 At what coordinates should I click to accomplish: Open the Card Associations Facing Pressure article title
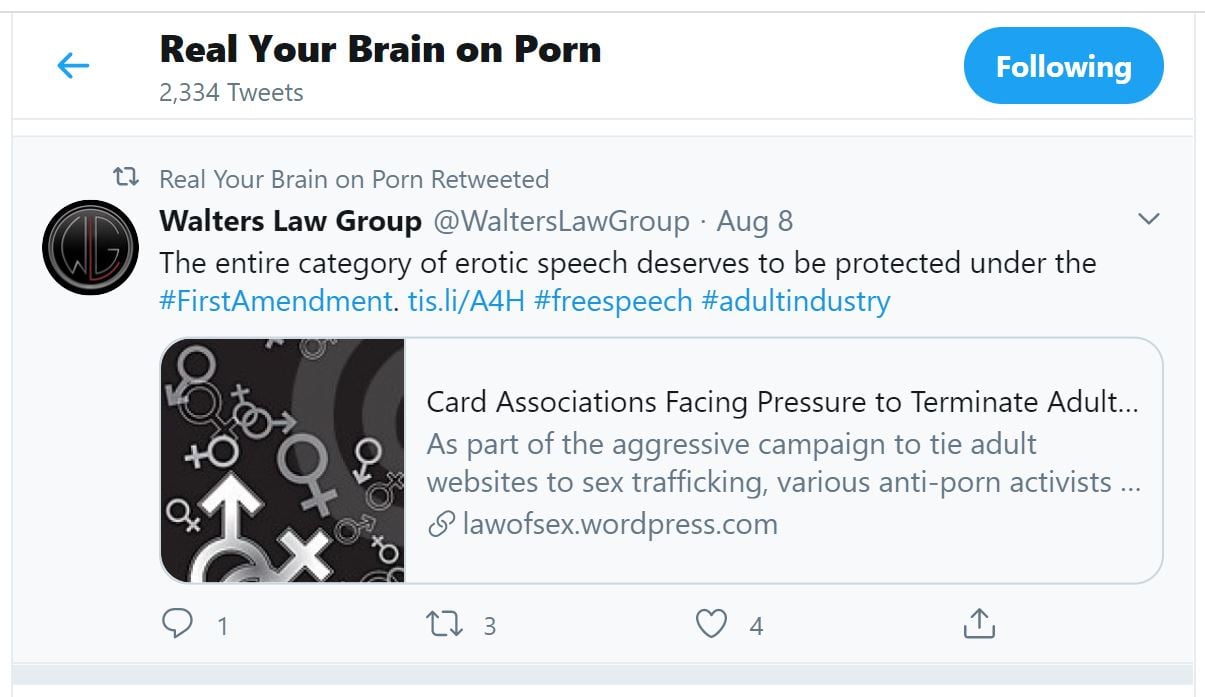coord(782,402)
